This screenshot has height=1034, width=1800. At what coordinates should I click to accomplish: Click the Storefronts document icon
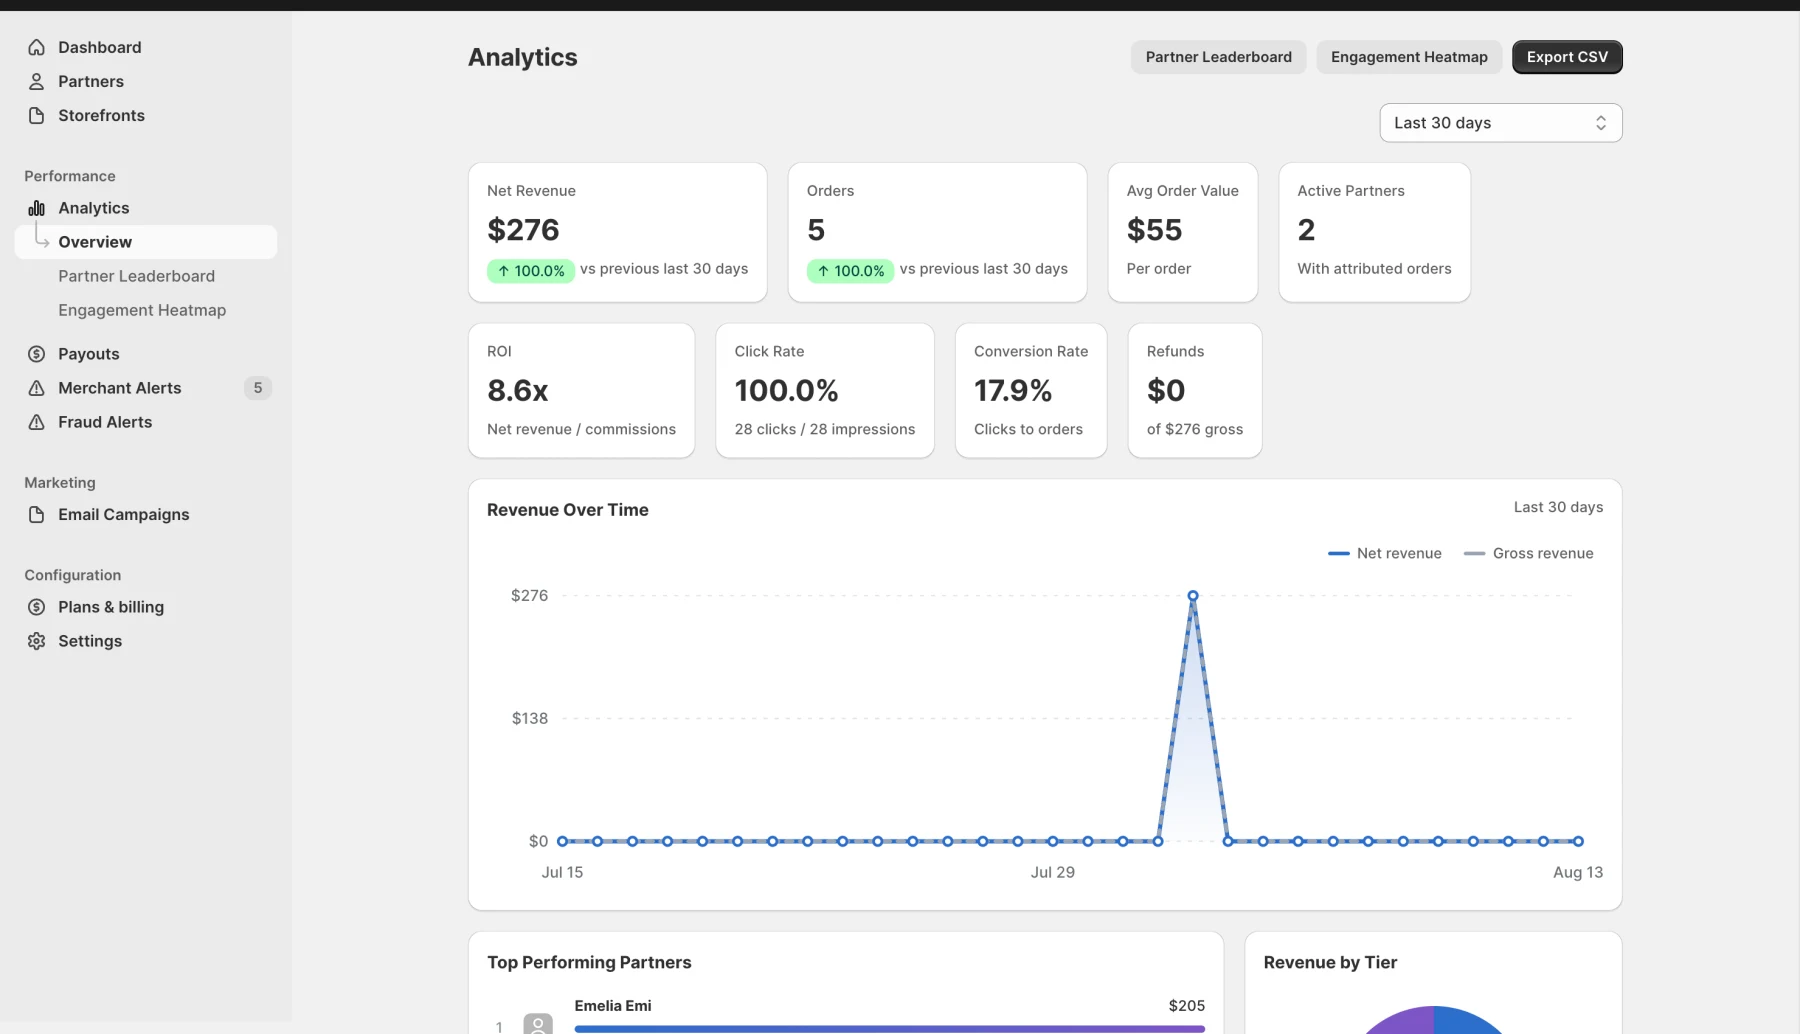[37, 115]
